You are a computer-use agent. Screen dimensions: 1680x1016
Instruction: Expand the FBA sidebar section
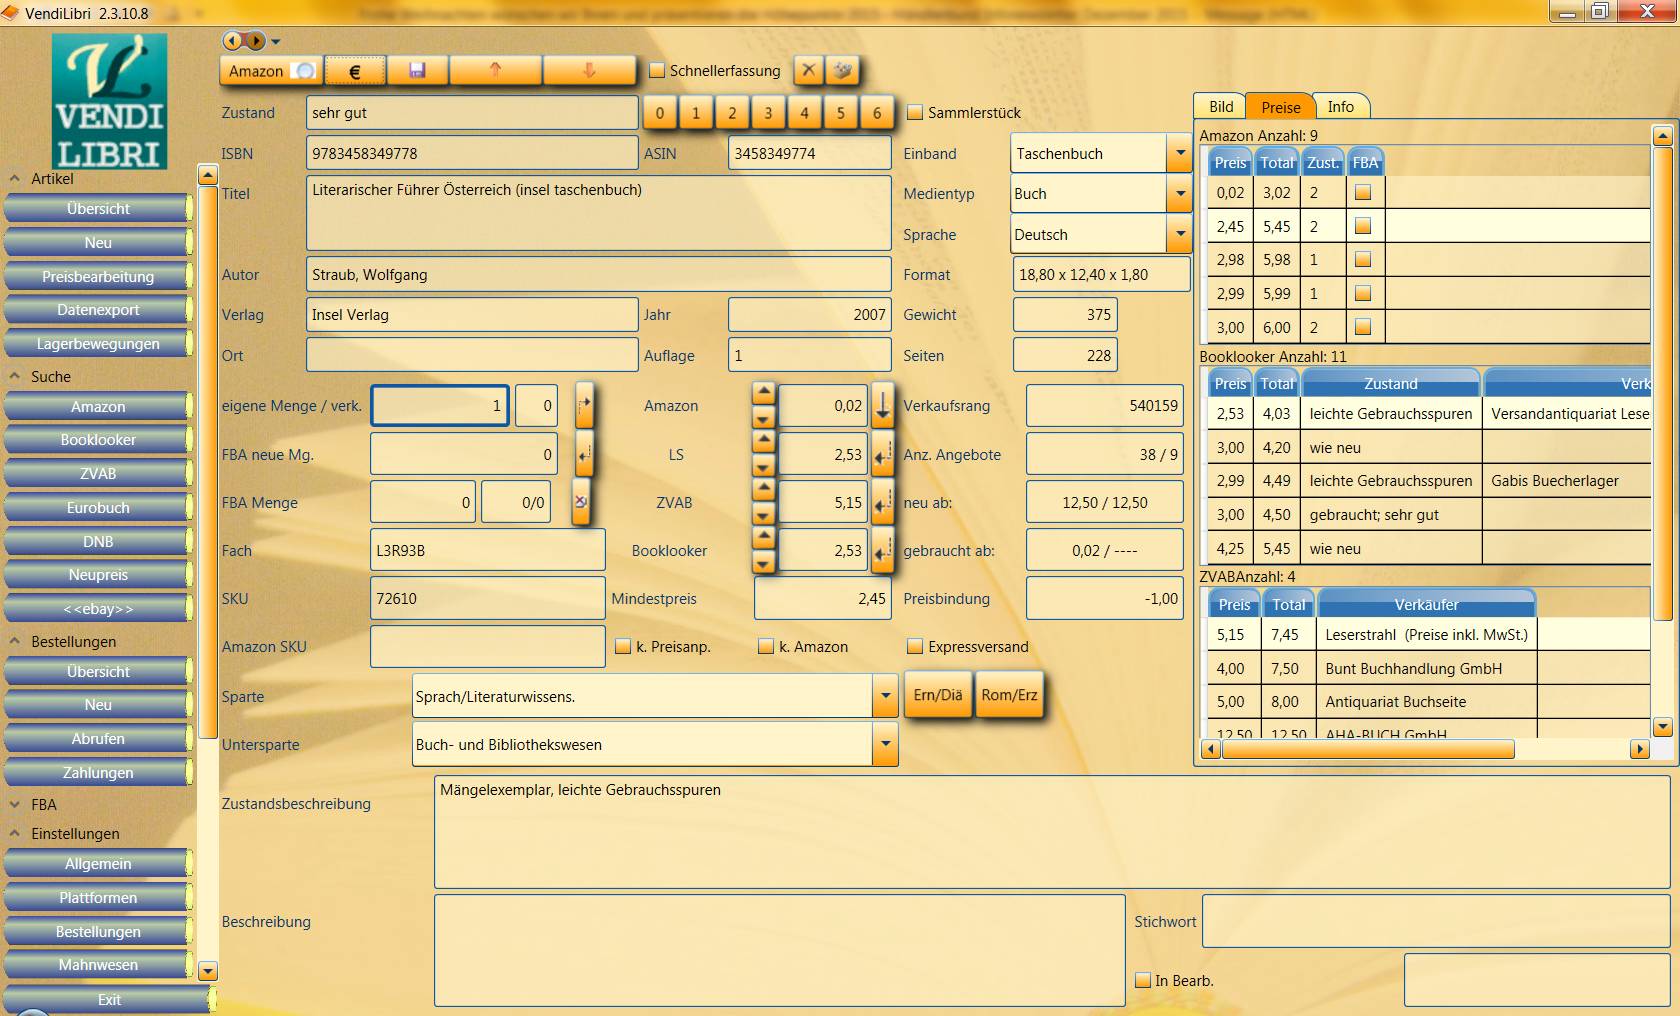click(x=15, y=805)
